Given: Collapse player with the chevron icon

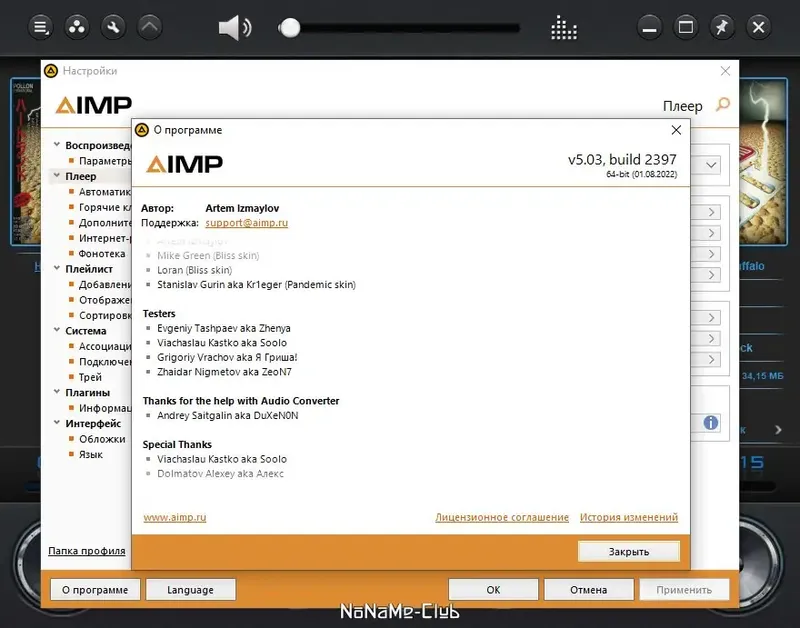Looking at the screenshot, I should (150, 27).
